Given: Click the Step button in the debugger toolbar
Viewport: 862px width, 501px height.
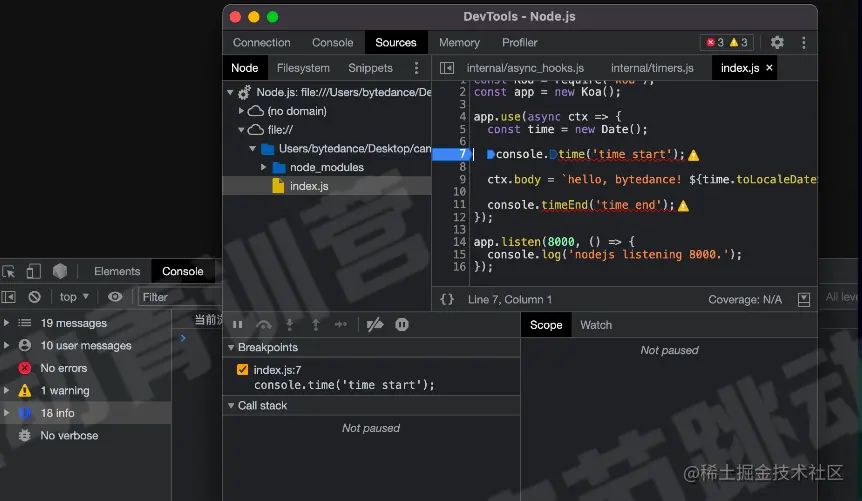Looking at the screenshot, I should 341,324.
